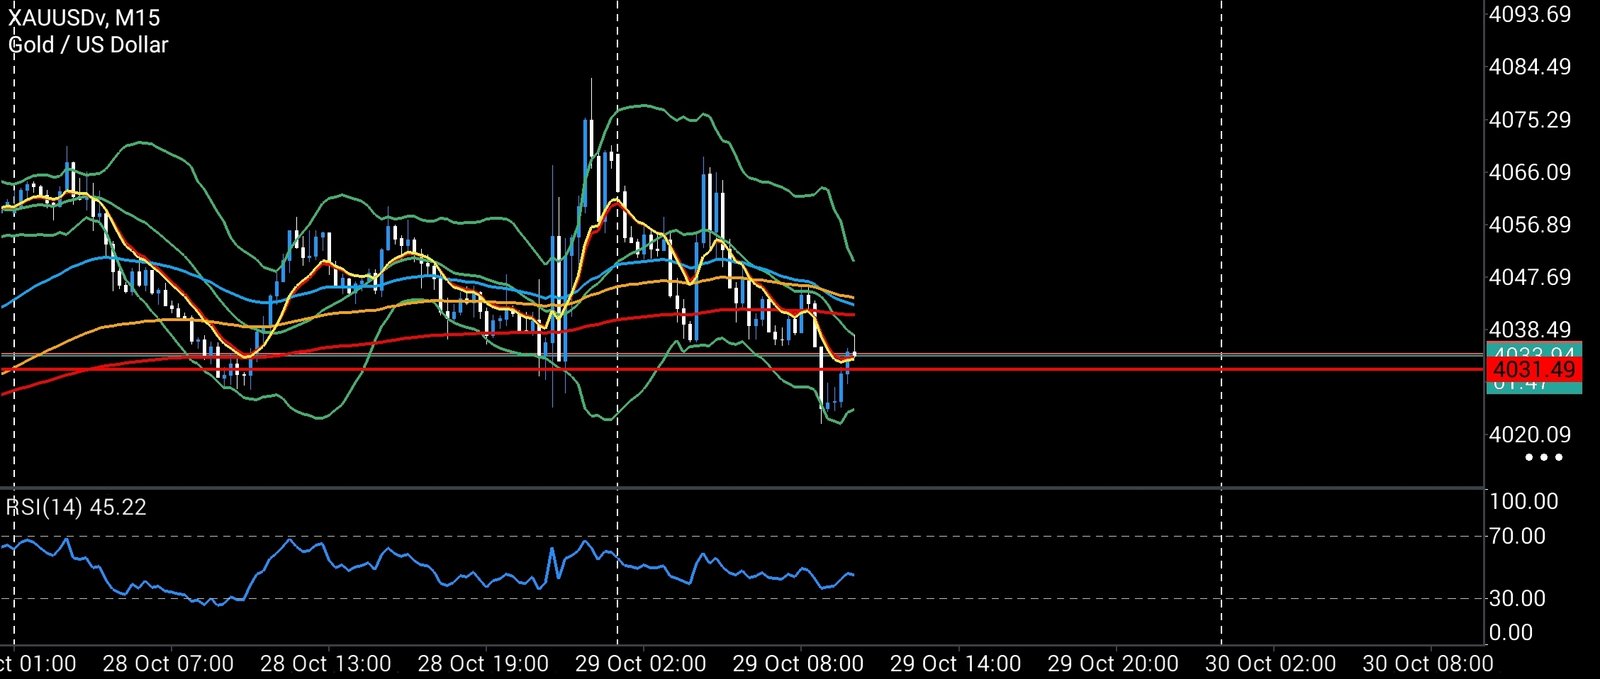Select the red 4031.49 price level tag

pos(1534,370)
